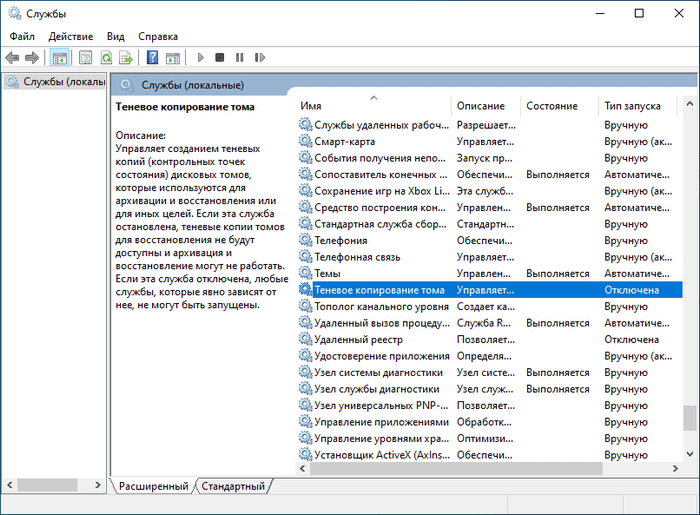Click gear icon of Теневое копирование тома

point(305,290)
